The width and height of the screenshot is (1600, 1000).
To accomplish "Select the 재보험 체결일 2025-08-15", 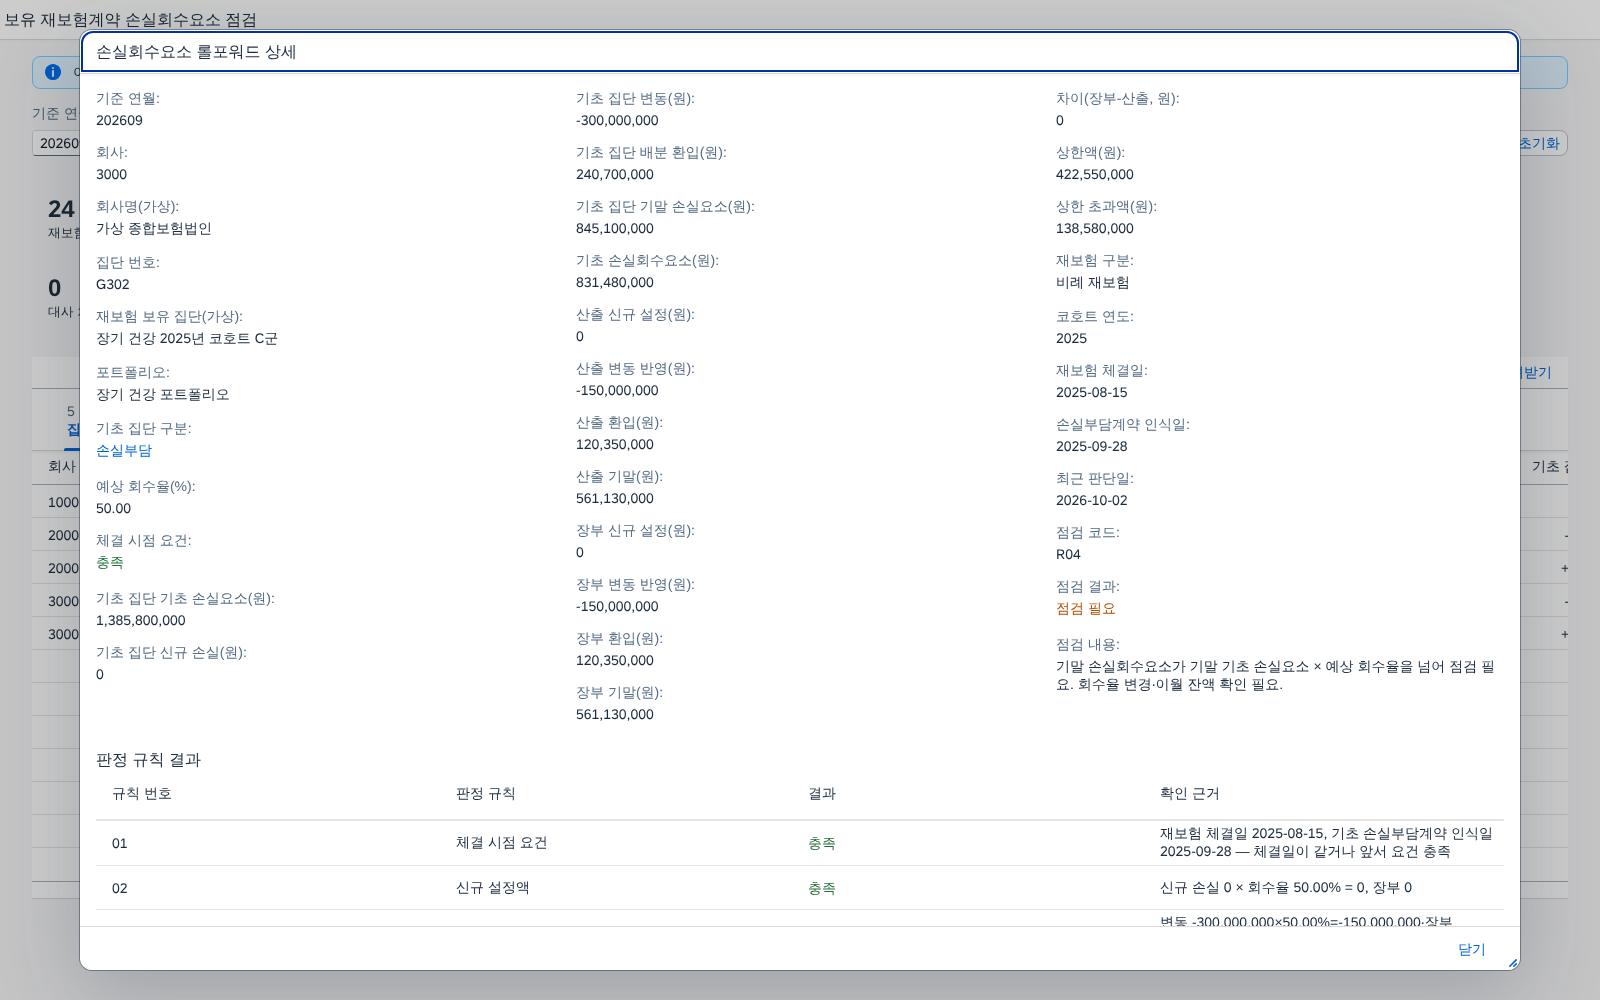I will (1092, 392).
